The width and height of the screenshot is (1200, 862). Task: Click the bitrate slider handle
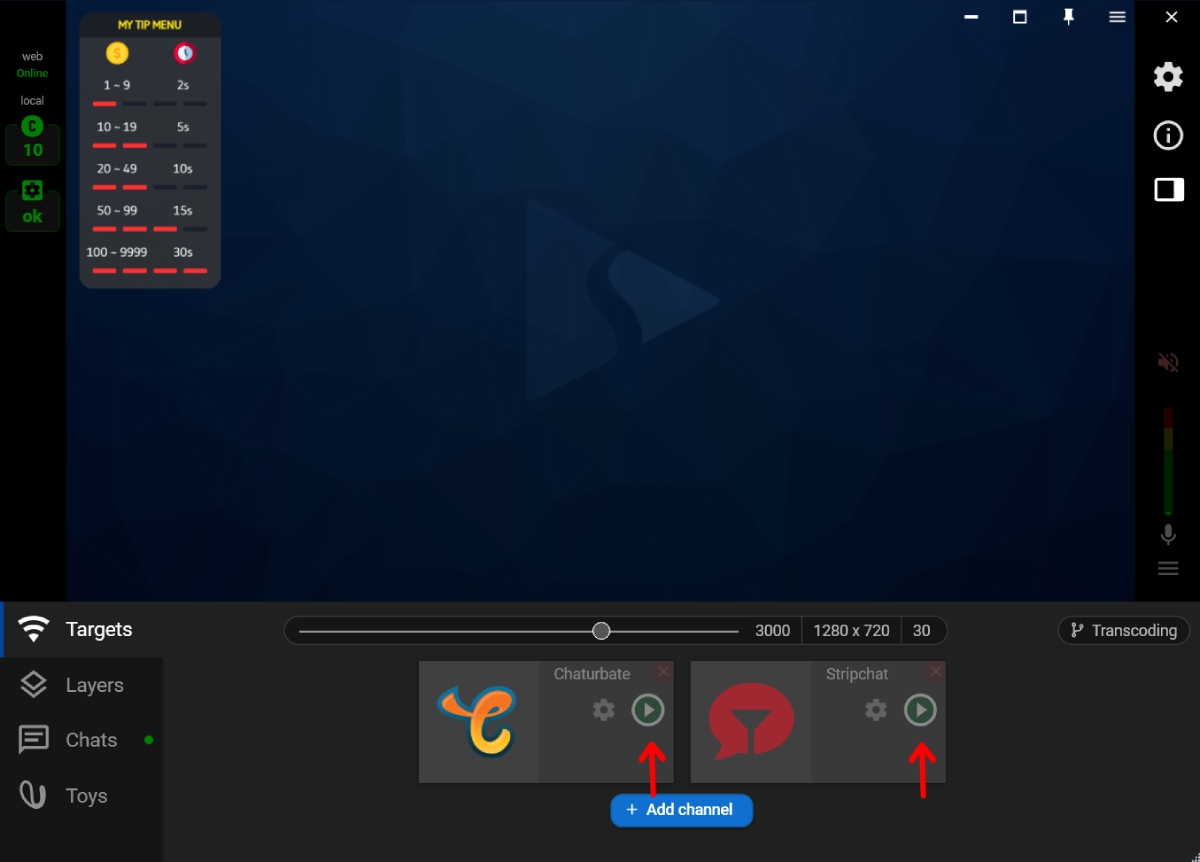pyautogui.click(x=601, y=630)
